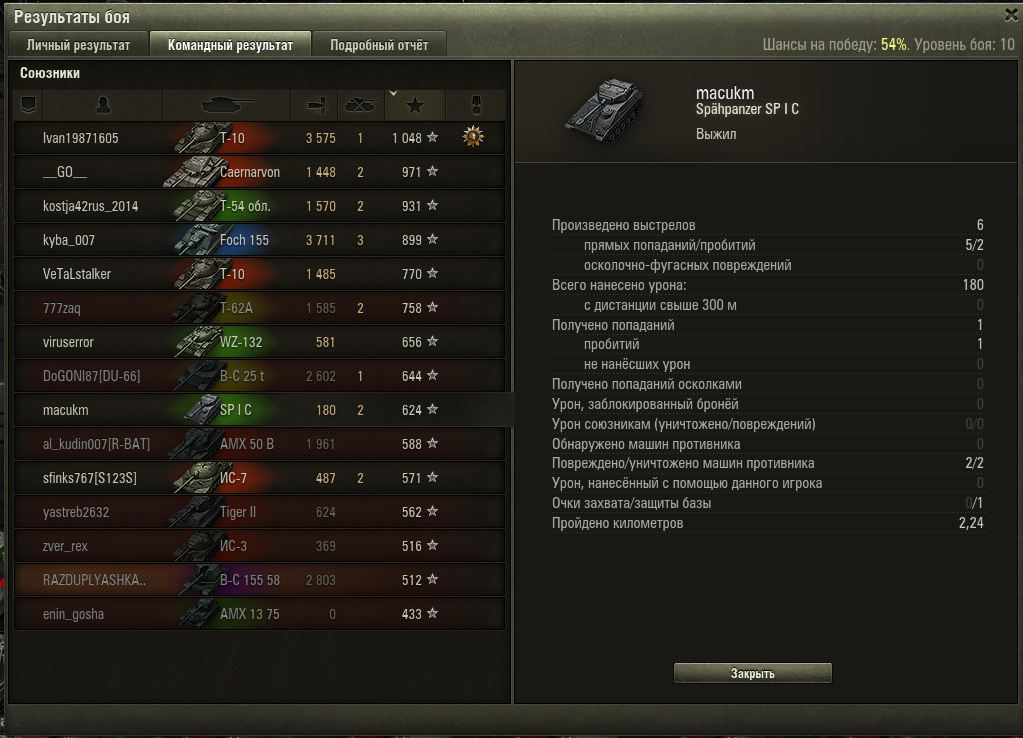The height and width of the screenshot is (738, 1023).
Task: Sort allies by player name icon
Action: 103,105
